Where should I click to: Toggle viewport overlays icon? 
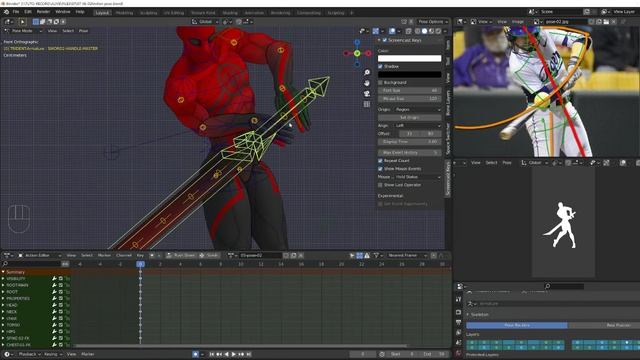[x=392, y=31]
